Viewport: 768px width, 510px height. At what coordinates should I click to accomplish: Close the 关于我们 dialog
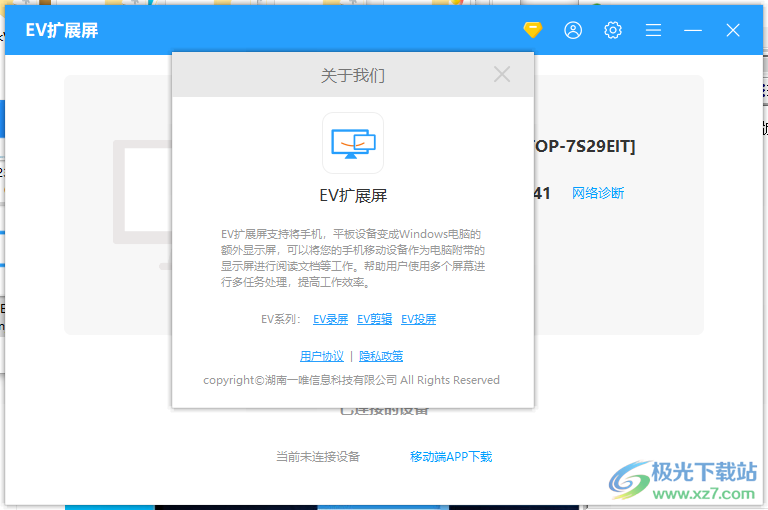tap(502, 74)
